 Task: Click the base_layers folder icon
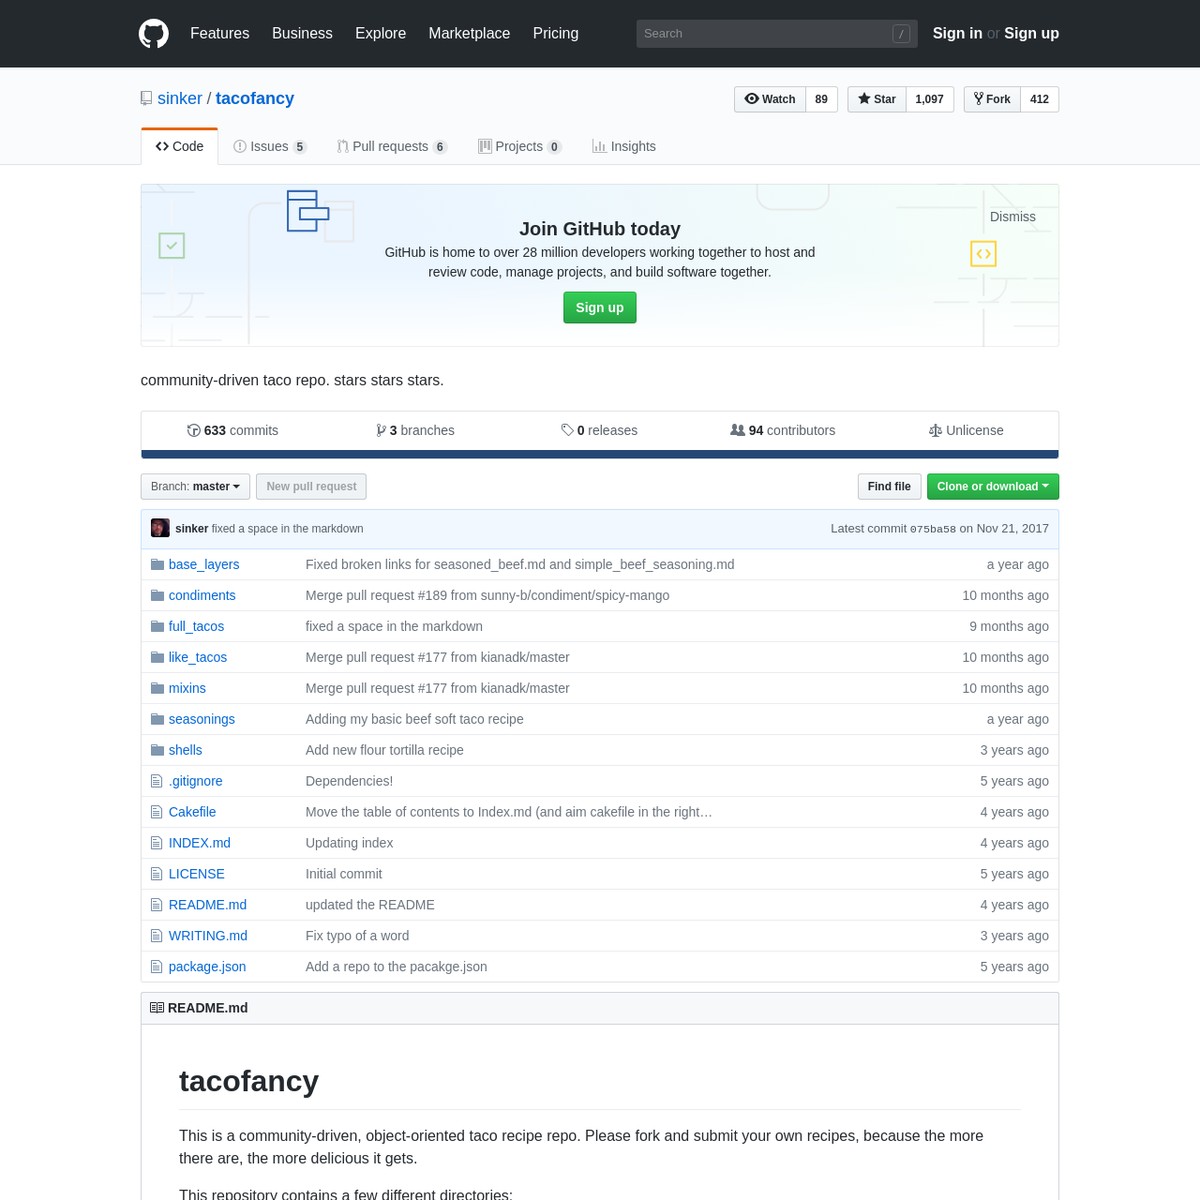pyautogui.click(x=157, y=564)
